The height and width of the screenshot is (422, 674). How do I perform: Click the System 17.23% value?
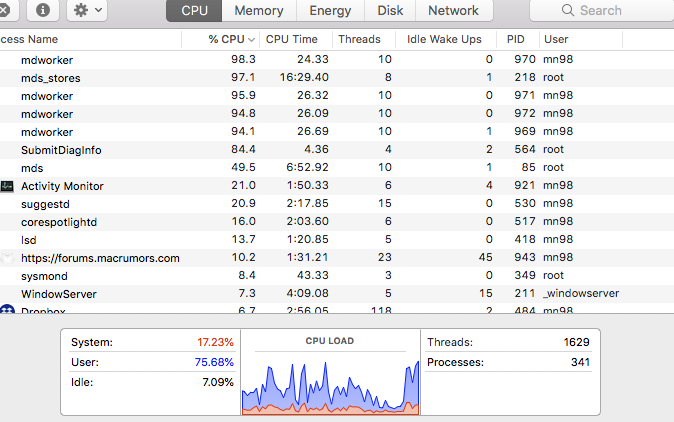coord(215,342)
